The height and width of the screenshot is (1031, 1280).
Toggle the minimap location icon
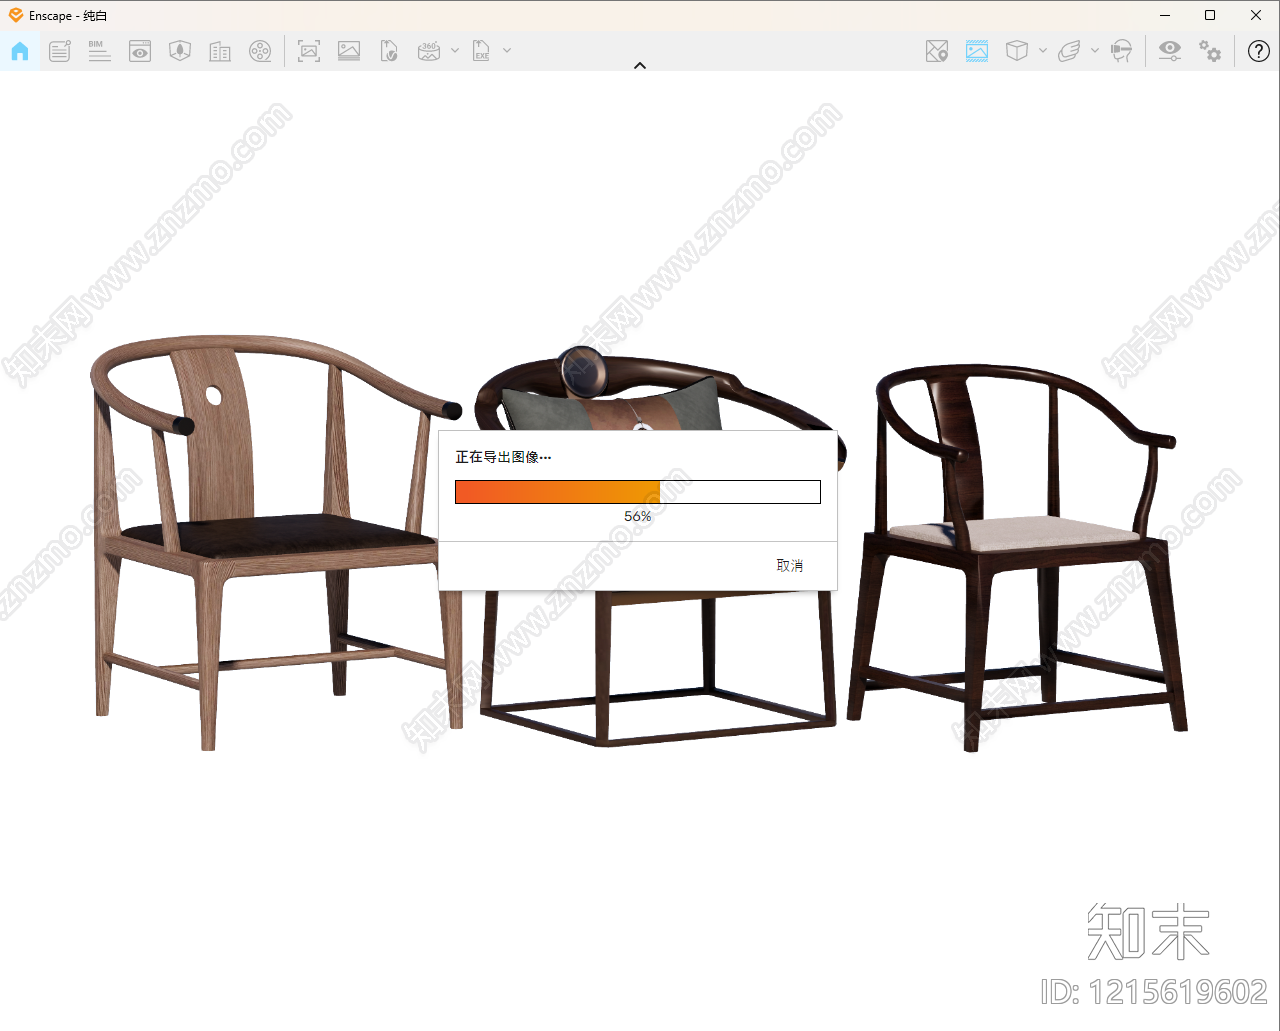pyautogui.click(x=937, y=51)
